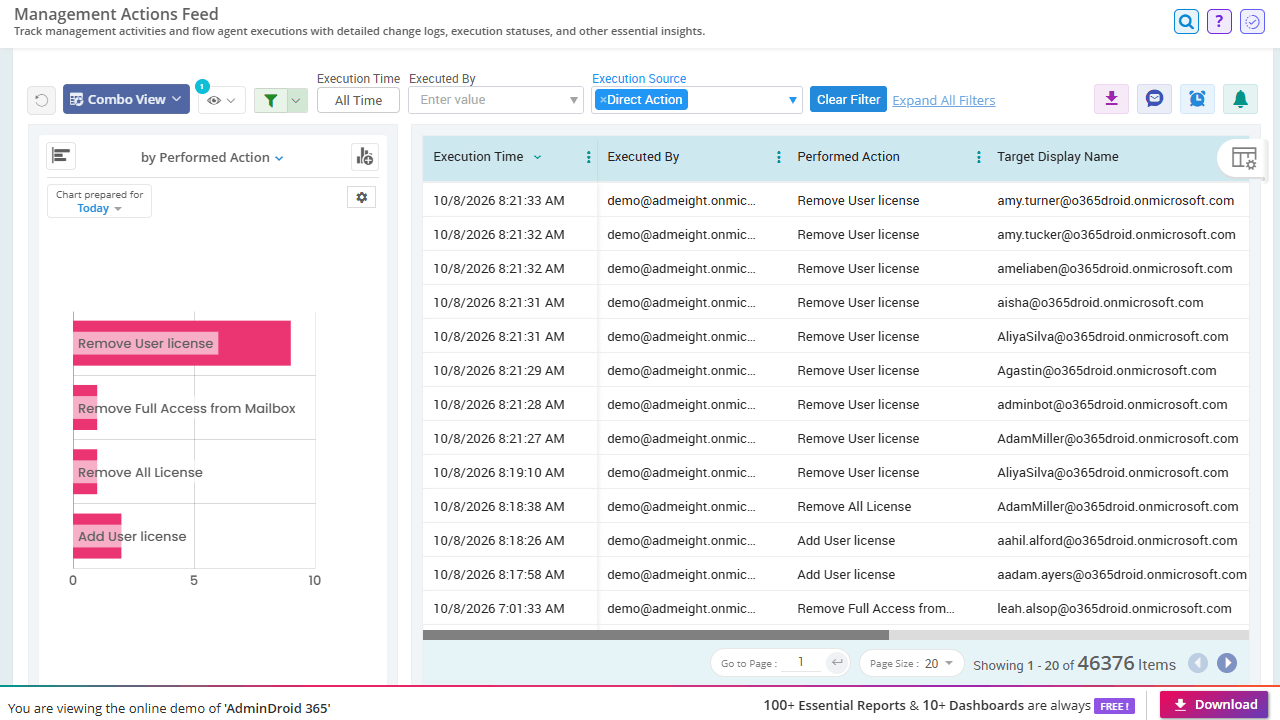Click the chart settings gear icon
This screenshot has width=1280, height=720.
click(361, 197)
